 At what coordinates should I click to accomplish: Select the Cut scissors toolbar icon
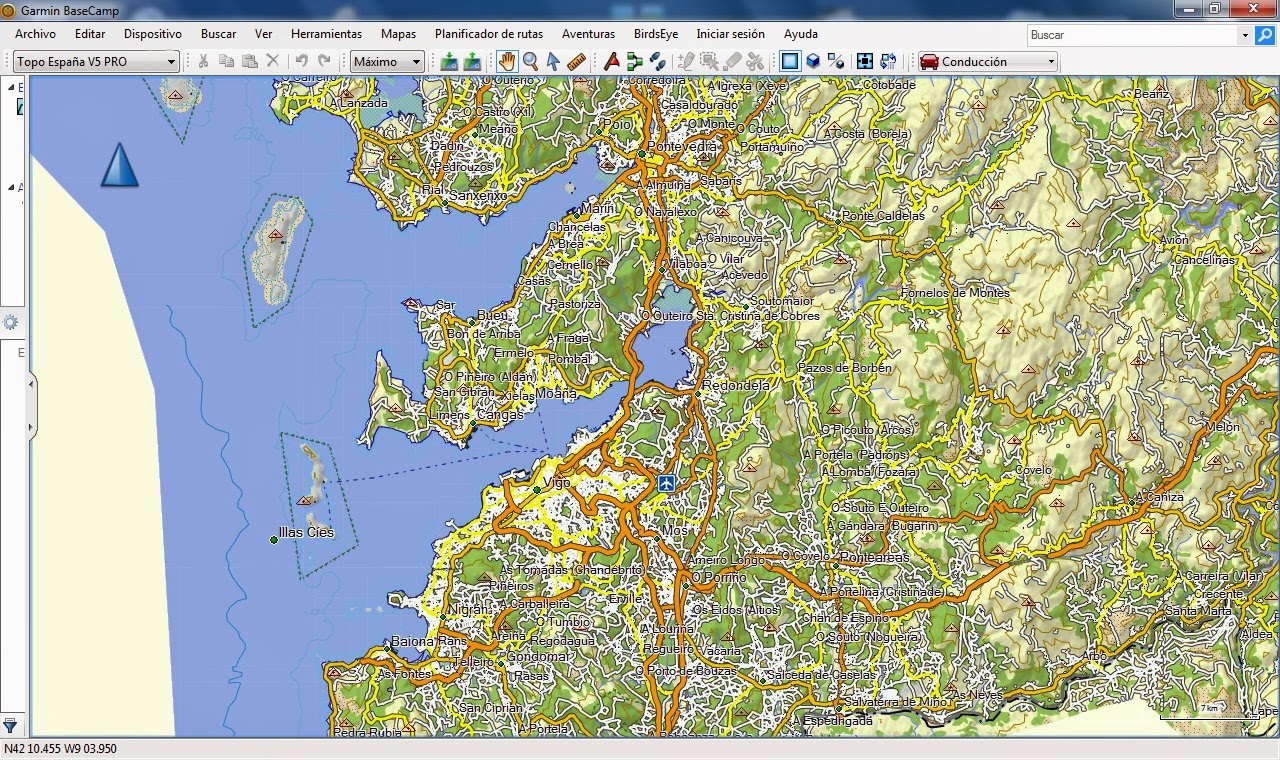pyautogui.click(x=203, y=61)
